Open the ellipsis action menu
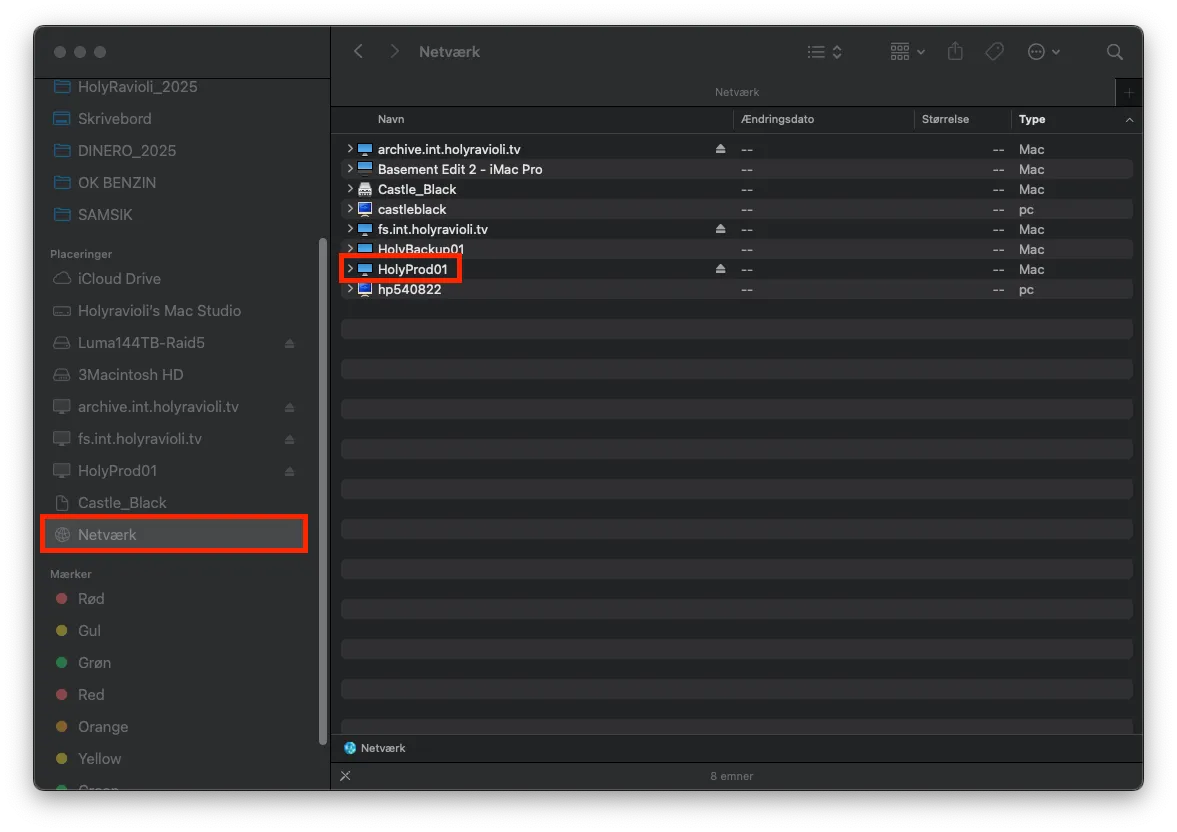The height and width of the screenshot is (832, 1177). tap(1043, 52)
